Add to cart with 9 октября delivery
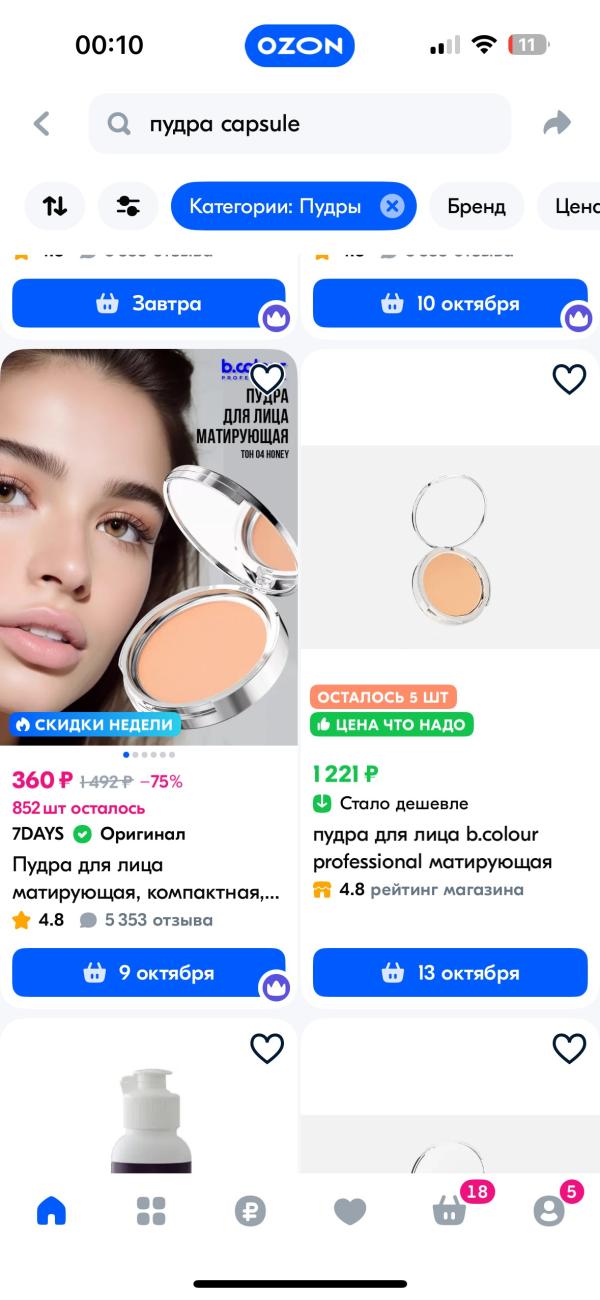 tap(149, 973)
